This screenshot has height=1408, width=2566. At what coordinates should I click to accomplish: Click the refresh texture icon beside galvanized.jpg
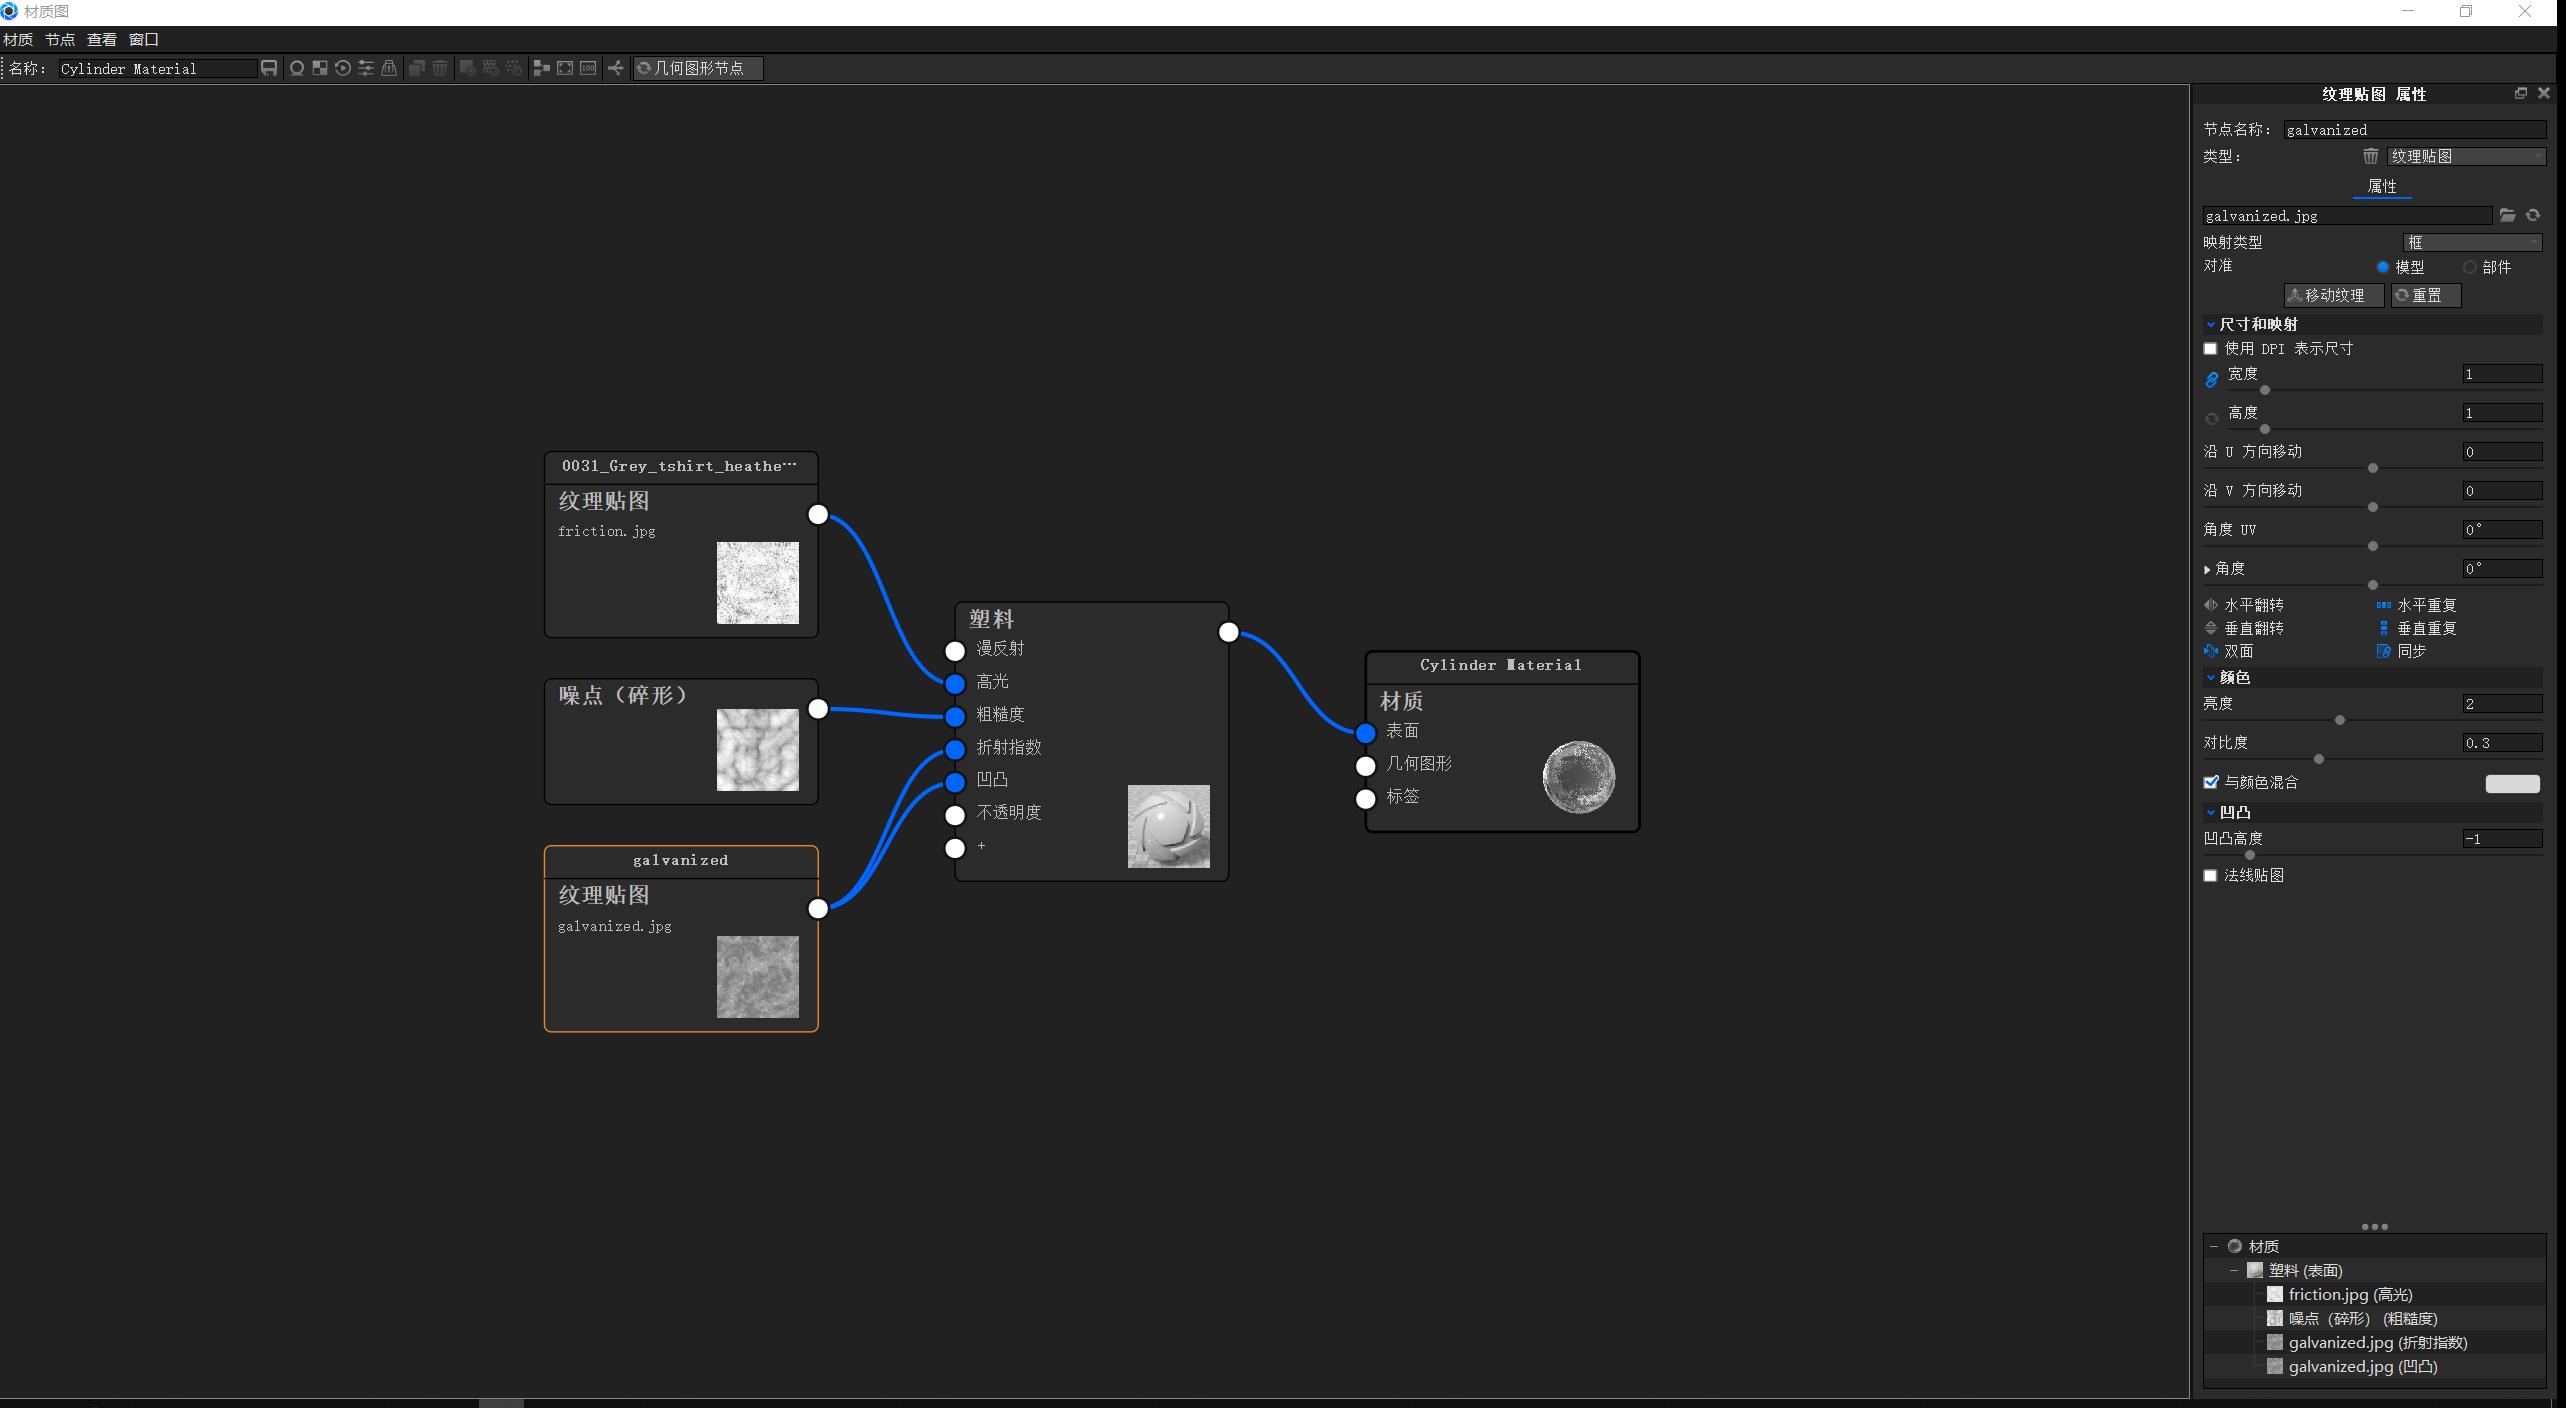coord(2533,215)
